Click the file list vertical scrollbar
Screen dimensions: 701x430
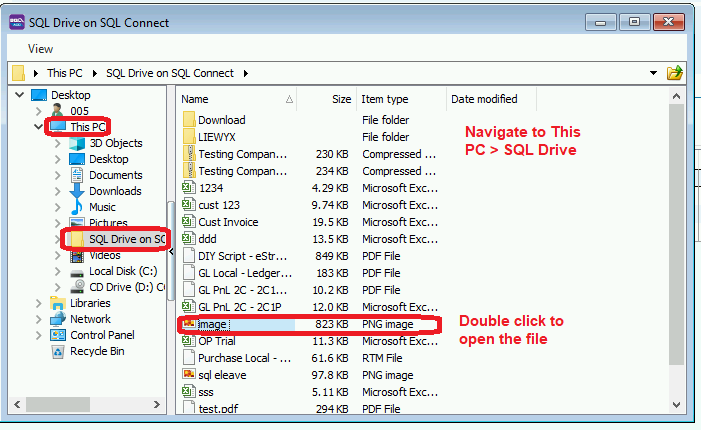click(676, 250)
